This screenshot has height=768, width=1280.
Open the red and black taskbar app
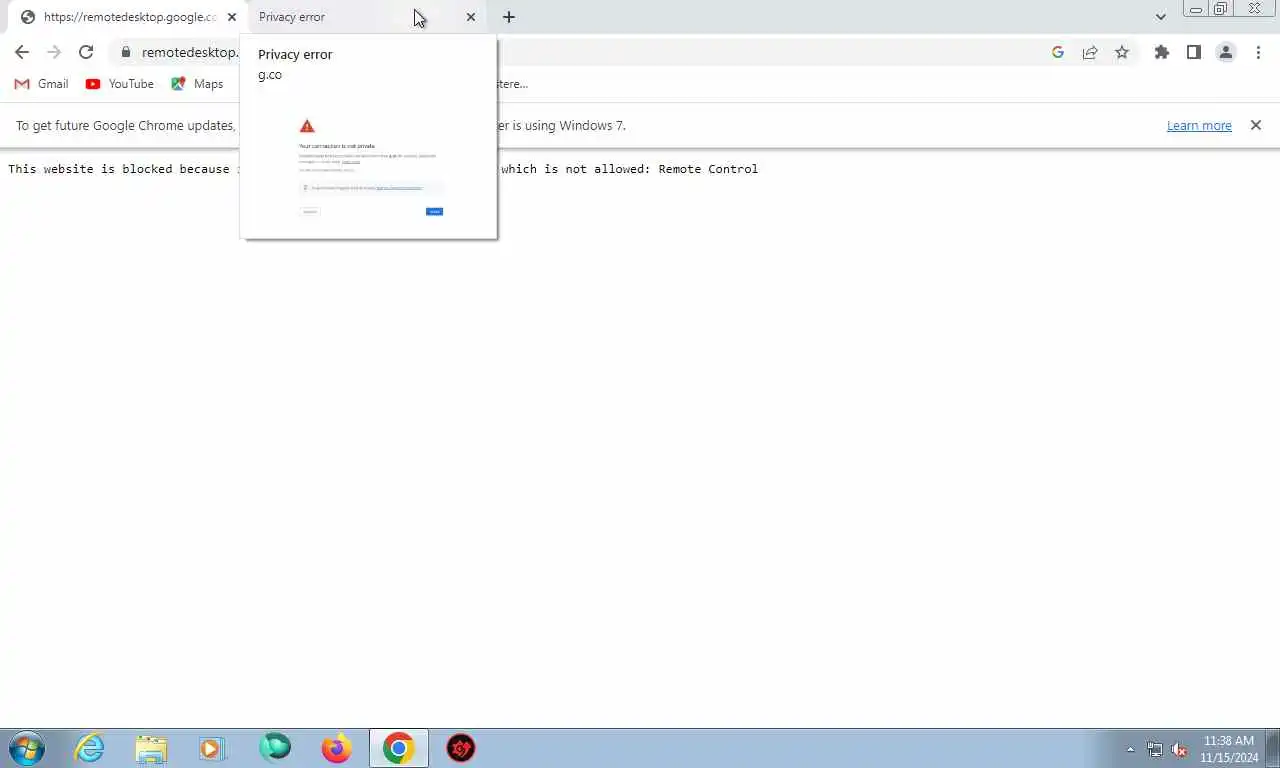click(x=461, y=748)
